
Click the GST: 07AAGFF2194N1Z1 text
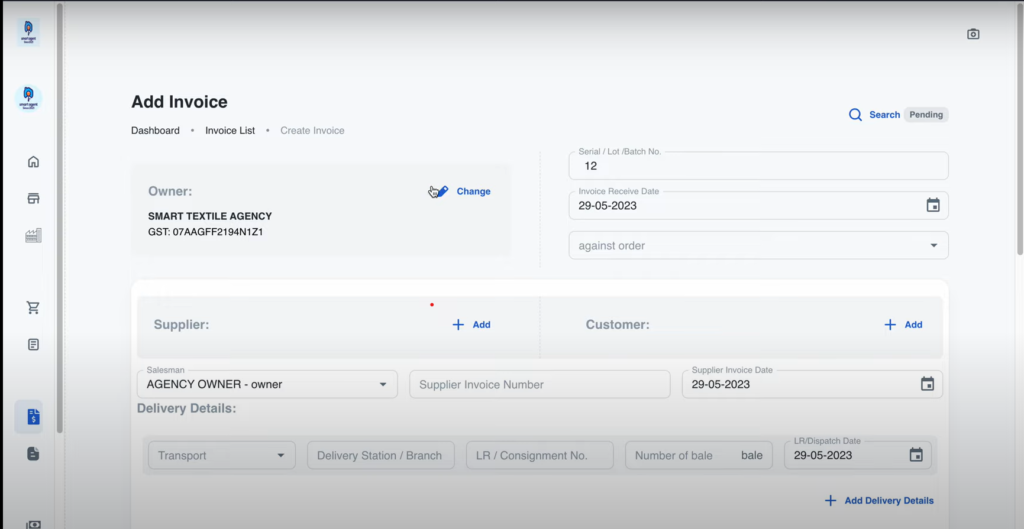tap(206, 232)
